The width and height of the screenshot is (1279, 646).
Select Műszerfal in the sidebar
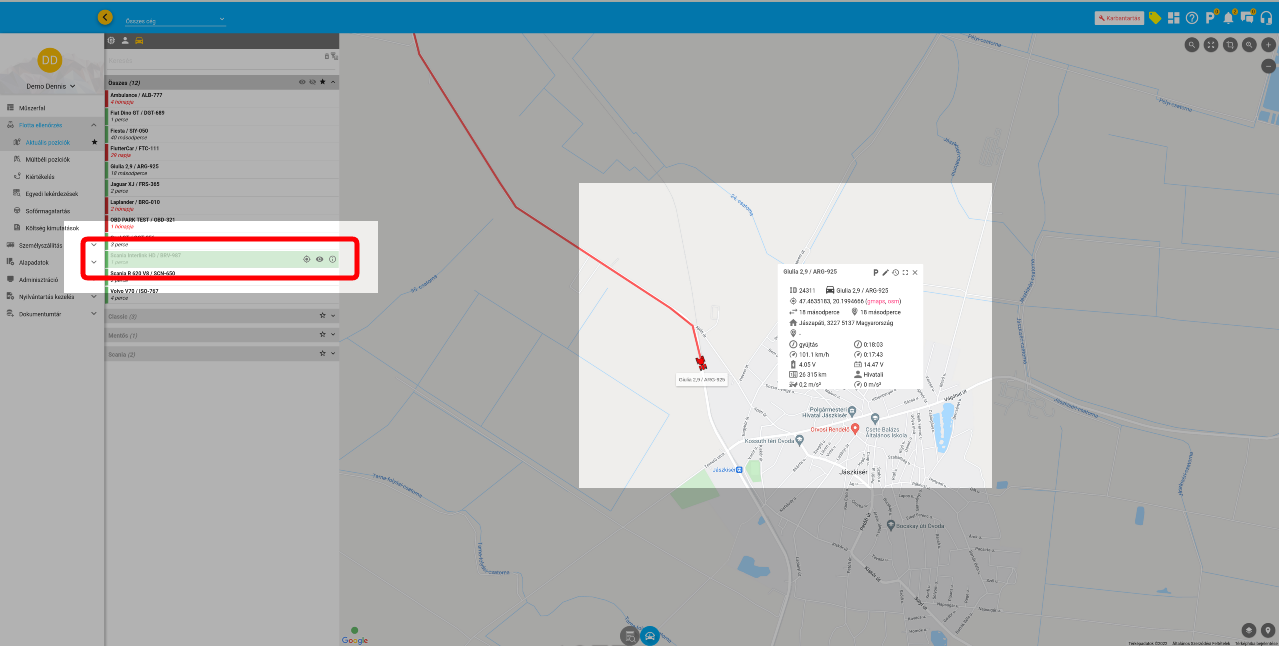click(x=32, y=107)
